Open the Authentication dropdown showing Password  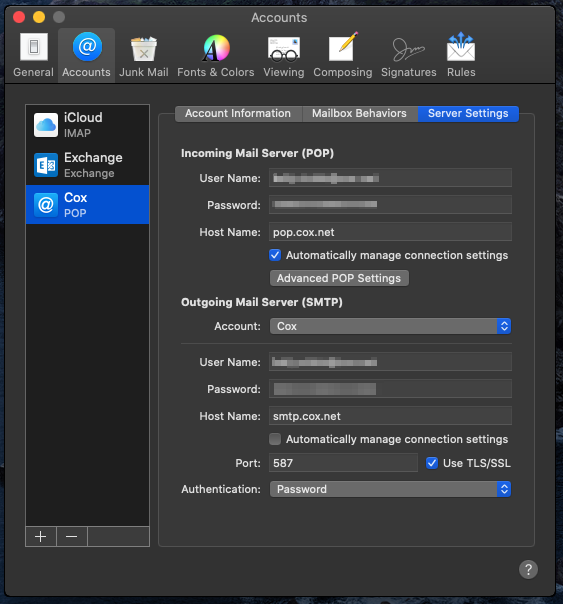pyautogui.click(x=390, y=489)
